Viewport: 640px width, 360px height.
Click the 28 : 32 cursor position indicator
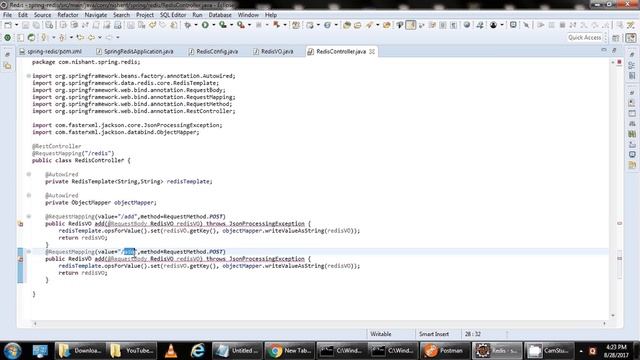(x=473, y=334)
